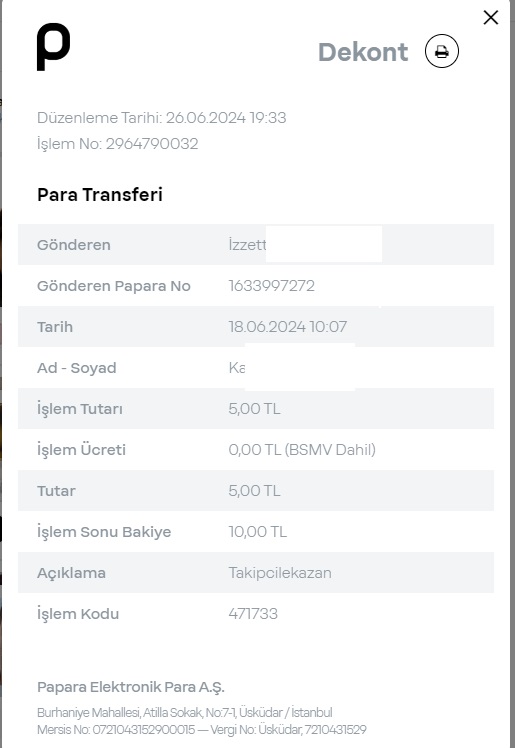515x748 pixels.
Task: Click the Ad - Soyad row label
Action: click(x=77, y=368)
